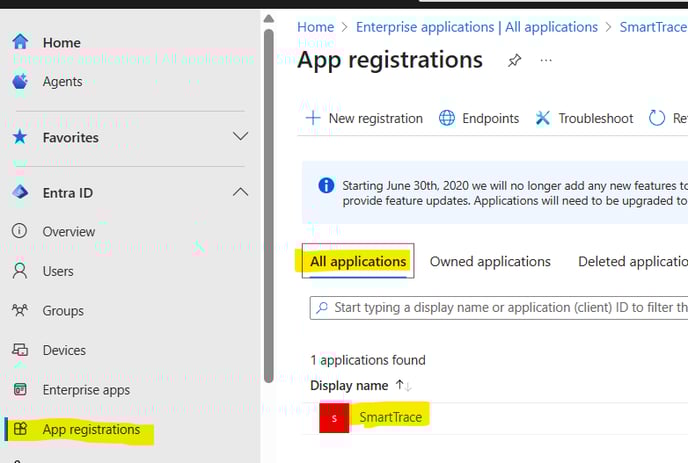Select the All applications tab

click(x=358, y=261)
